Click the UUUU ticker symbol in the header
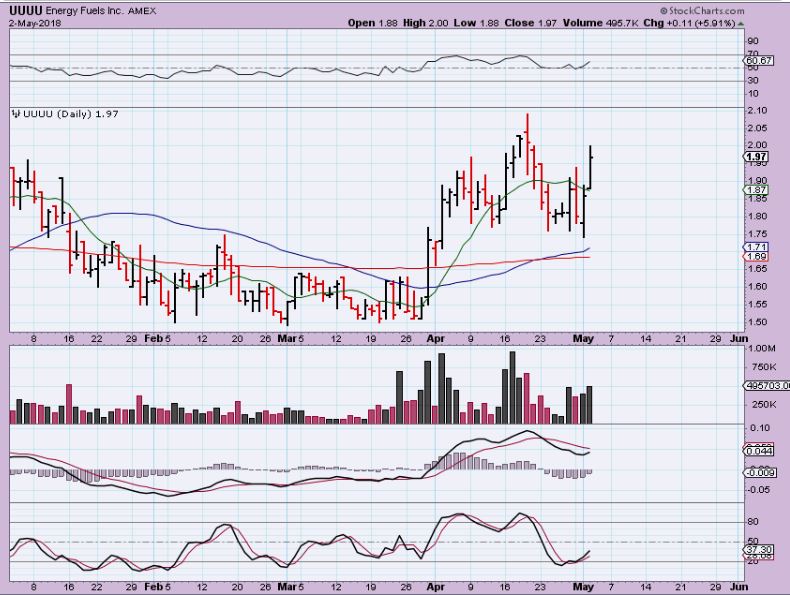Viewport: 790px width, 595px height. [26, 10]
